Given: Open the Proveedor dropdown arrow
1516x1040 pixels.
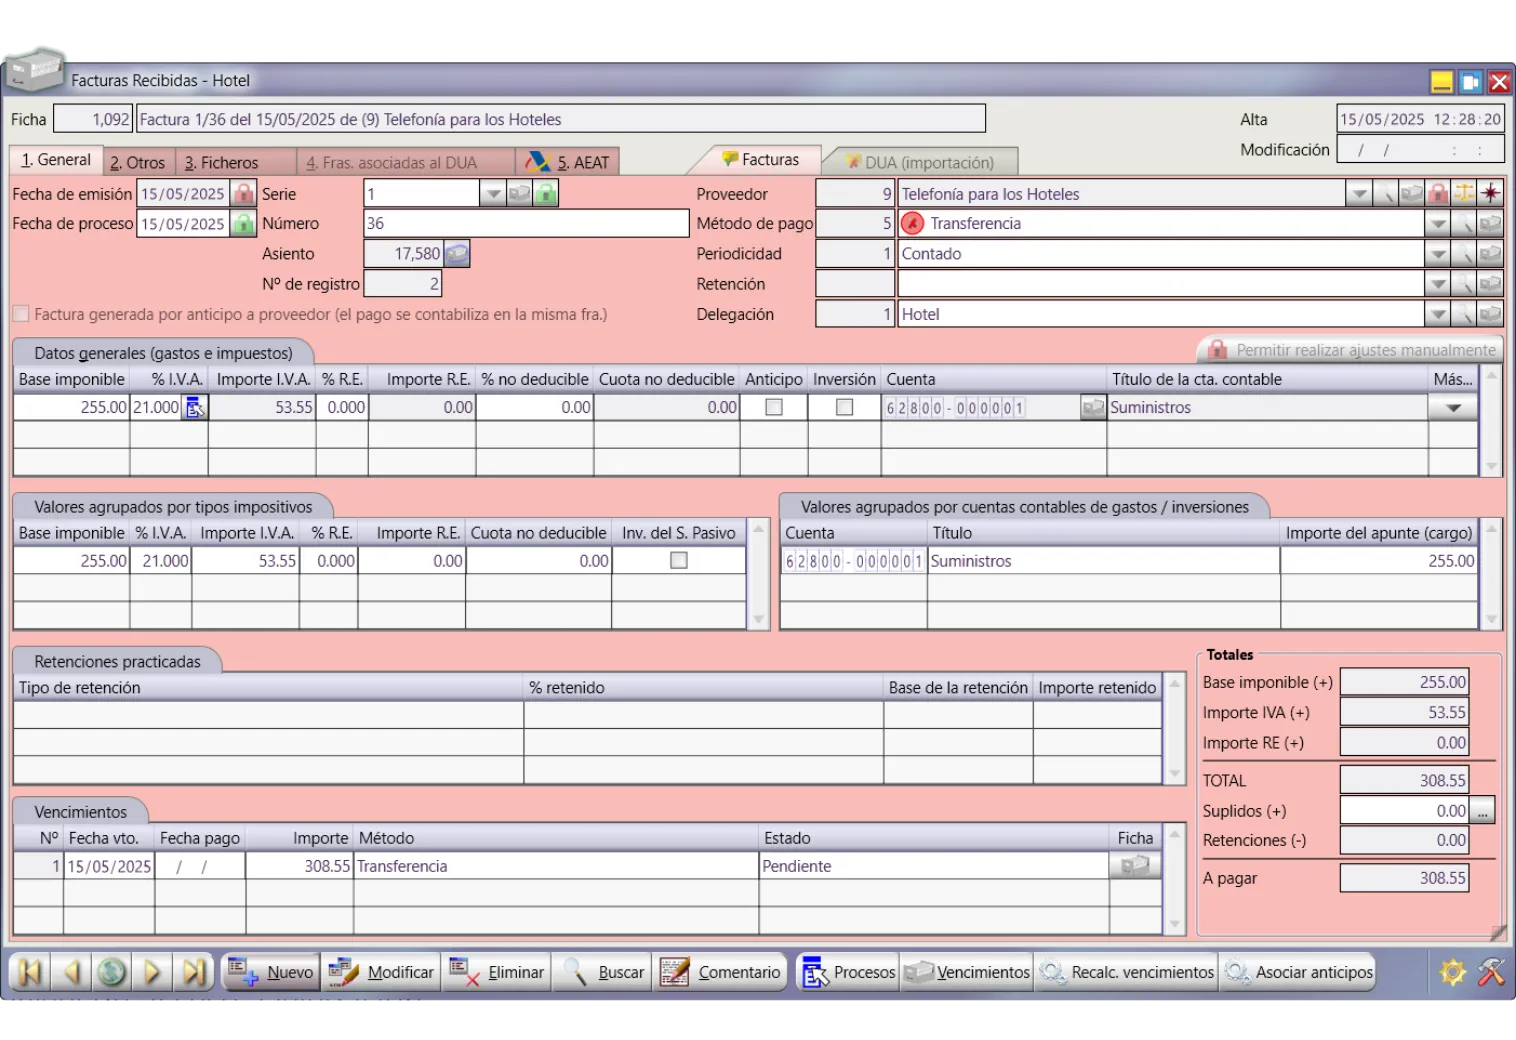Looking at the screenshot, I should [x=1358, y=194].
